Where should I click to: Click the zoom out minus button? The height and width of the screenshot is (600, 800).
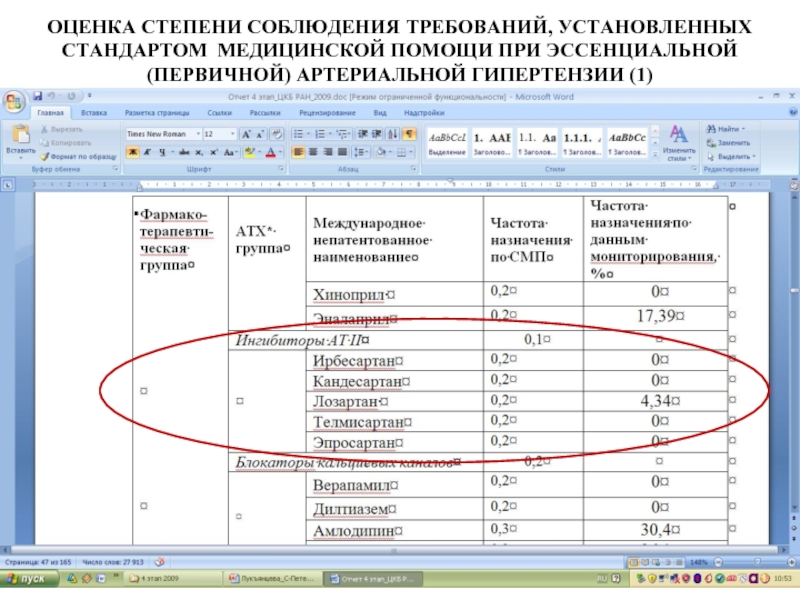point(718,562)
